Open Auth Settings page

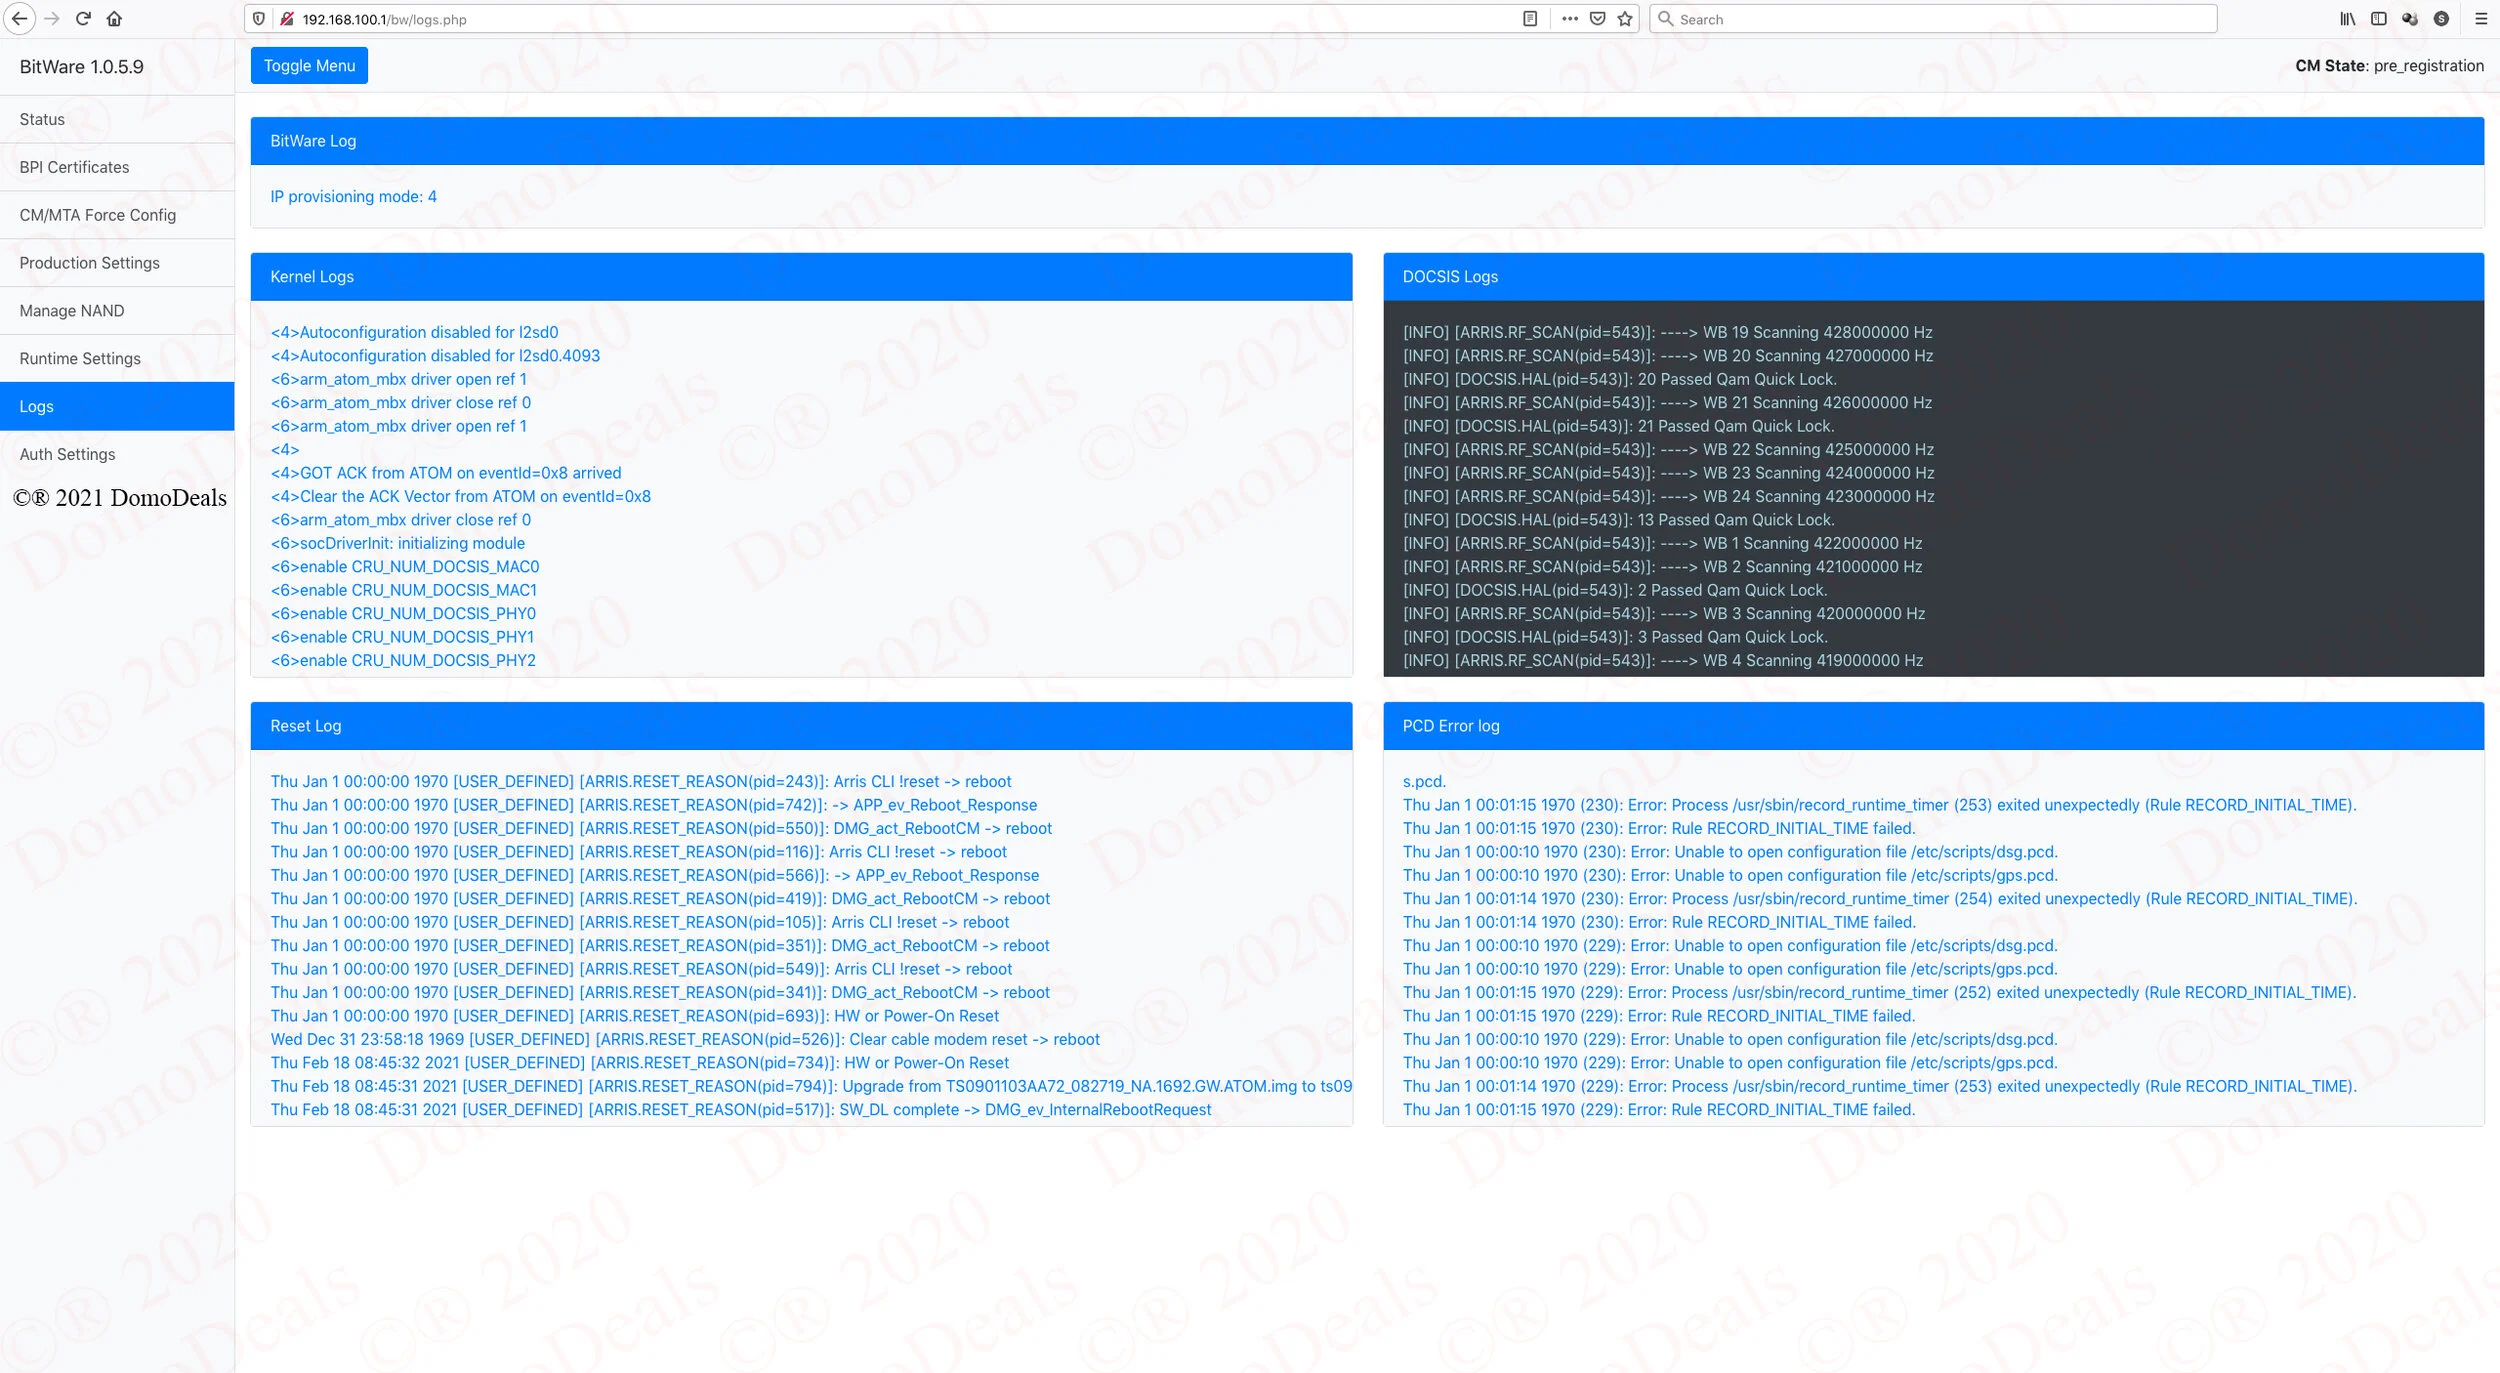(117, 454)
